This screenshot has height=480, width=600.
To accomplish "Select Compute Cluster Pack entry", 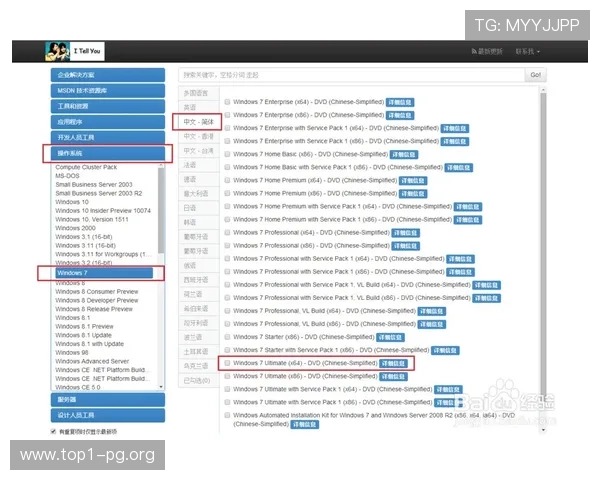I will pyautogui.click(x=86, y=167).
